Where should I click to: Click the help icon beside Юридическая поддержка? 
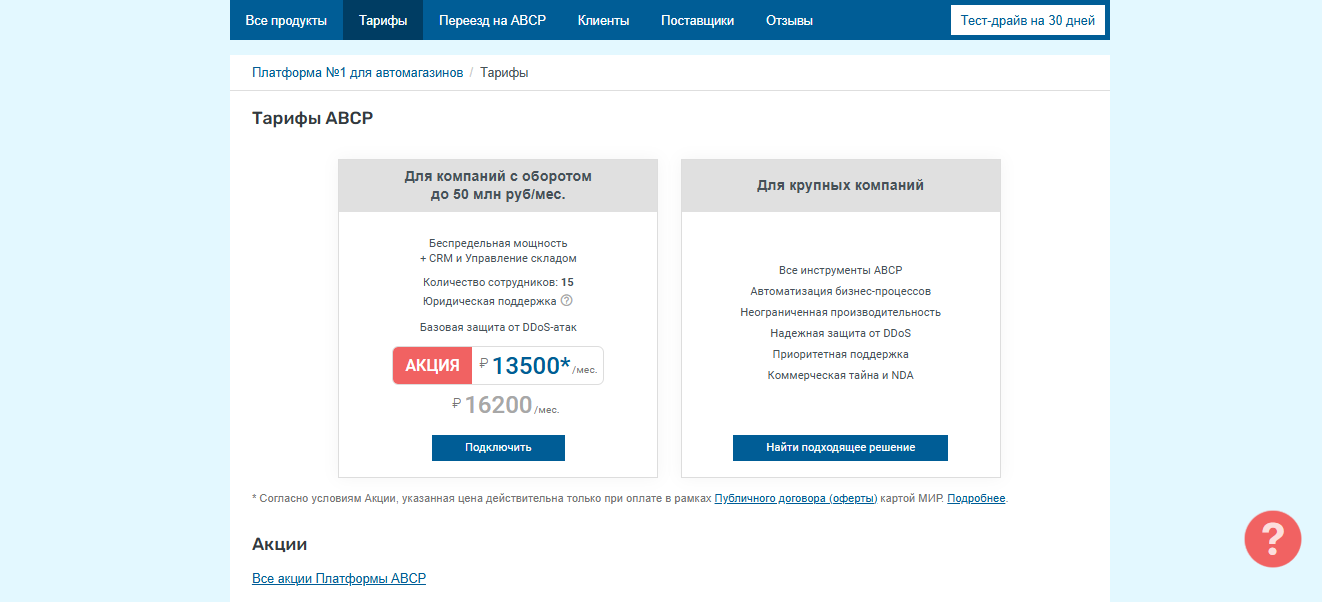(x=566, y=300)
